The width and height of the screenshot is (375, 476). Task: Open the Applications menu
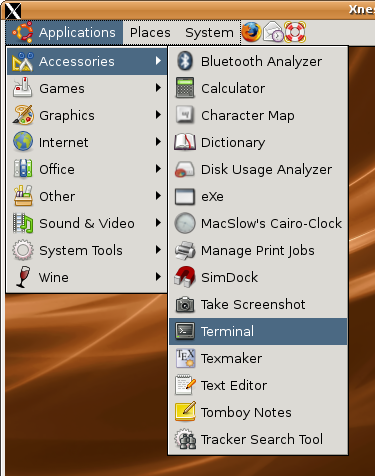tap(64, 32)
